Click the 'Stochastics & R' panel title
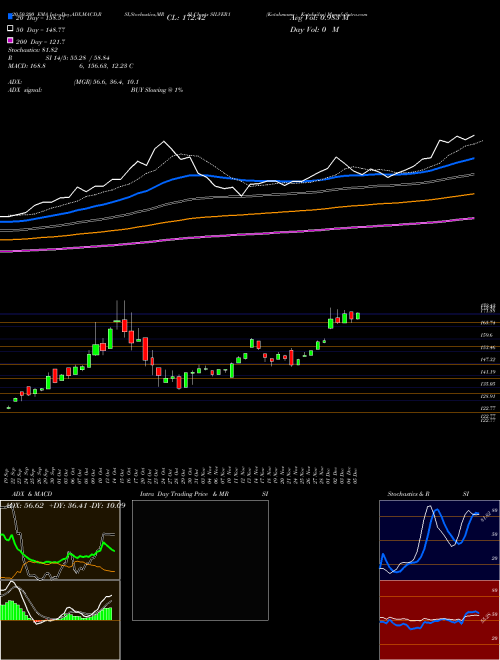Screen dimensions: 500x660 408,494
